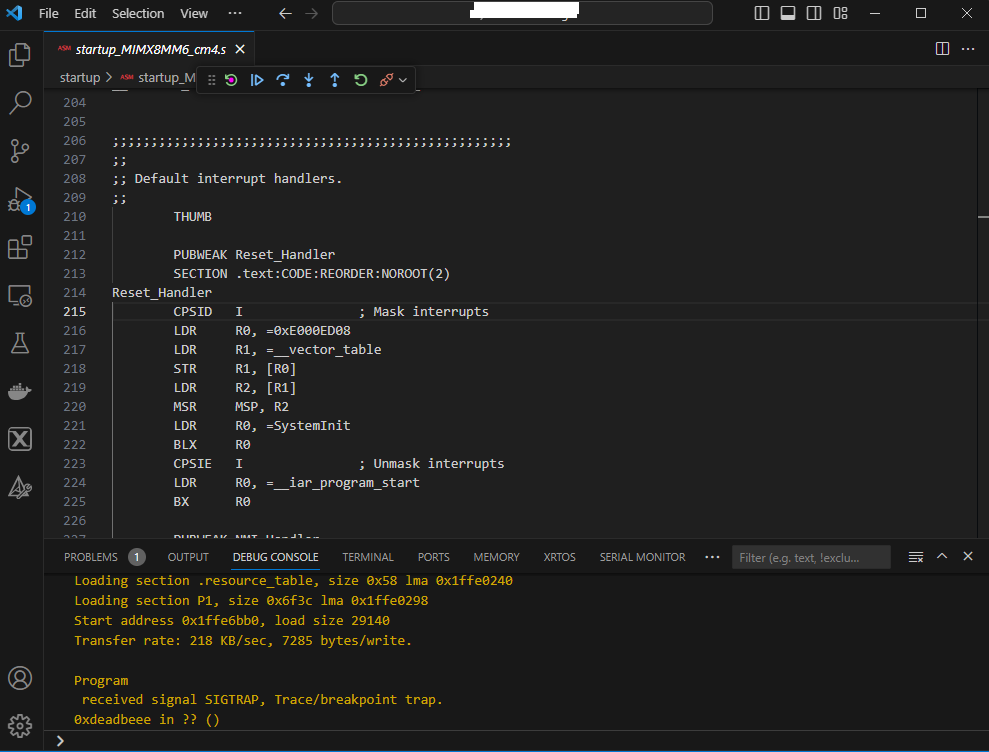Toggle the primary side bar visibility
The width and height of the screenshot is (989, 752).
[762, 13]
